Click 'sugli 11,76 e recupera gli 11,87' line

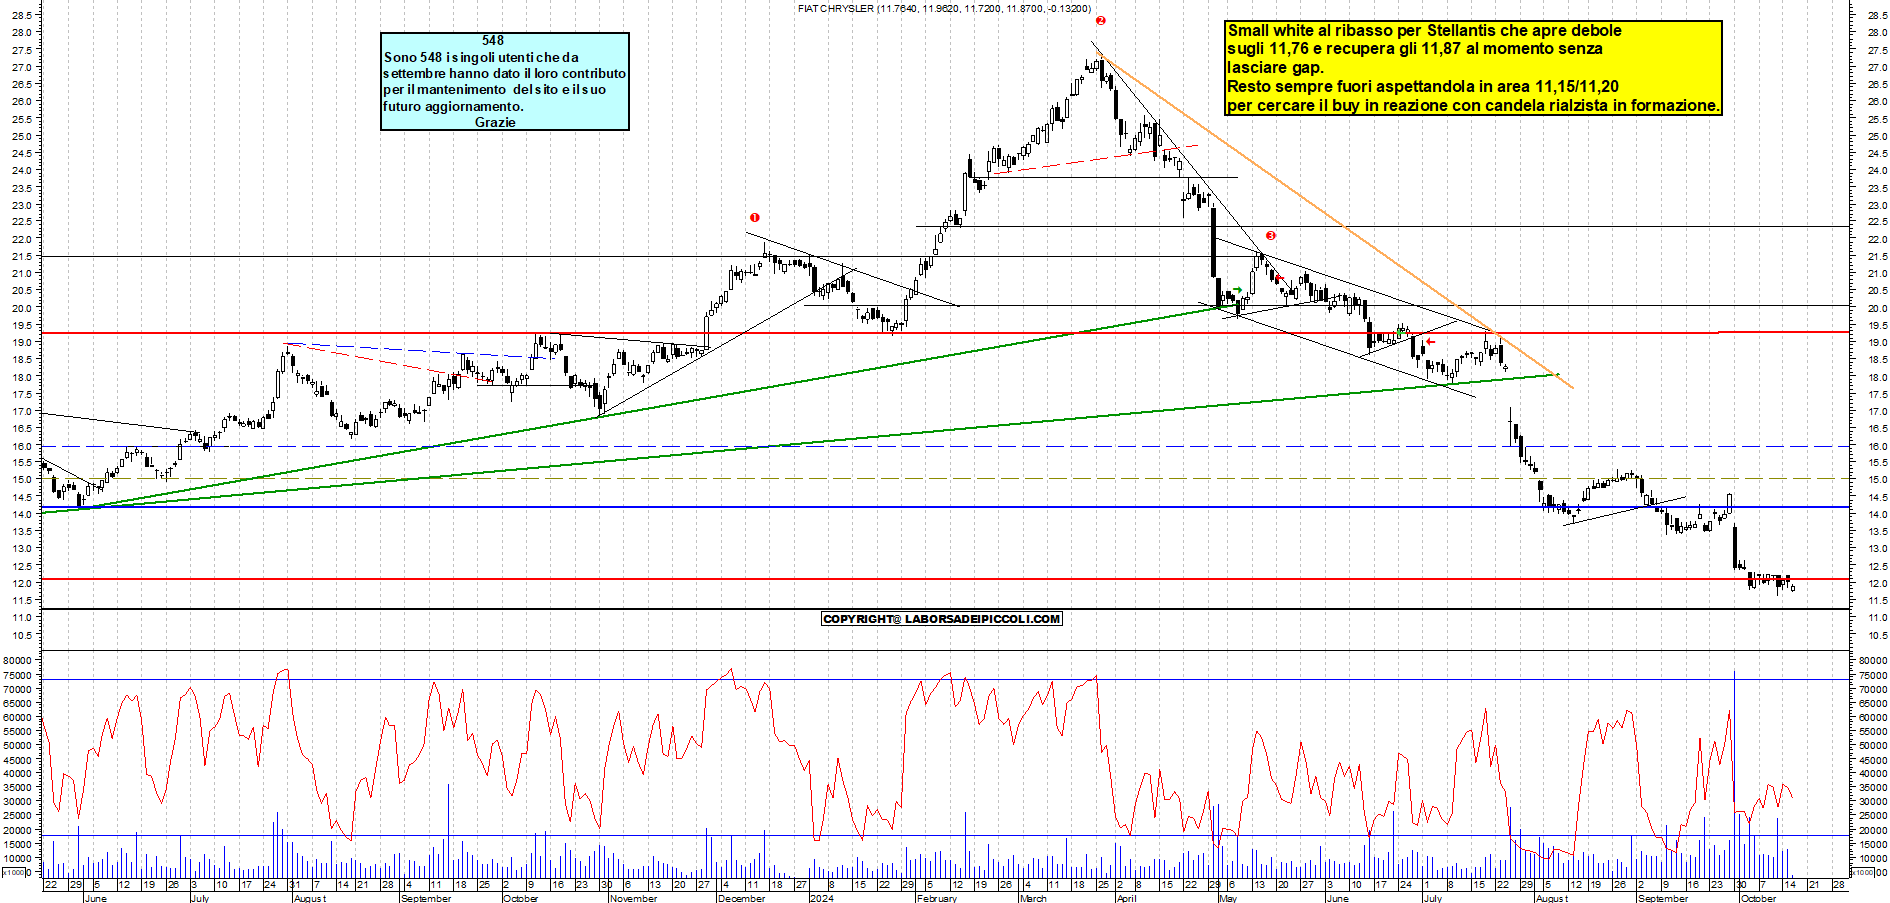click(x=1414, y=49)
